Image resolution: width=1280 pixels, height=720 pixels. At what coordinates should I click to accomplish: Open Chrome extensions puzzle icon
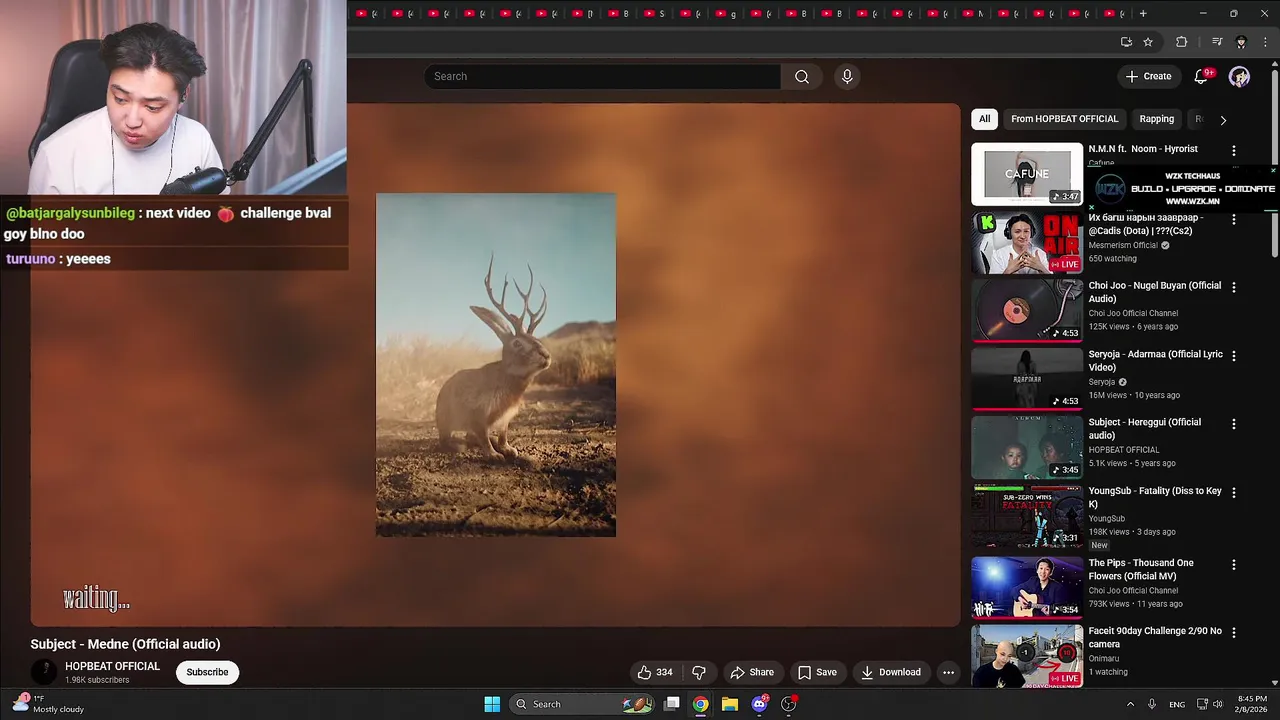(x=1181, y=42)
